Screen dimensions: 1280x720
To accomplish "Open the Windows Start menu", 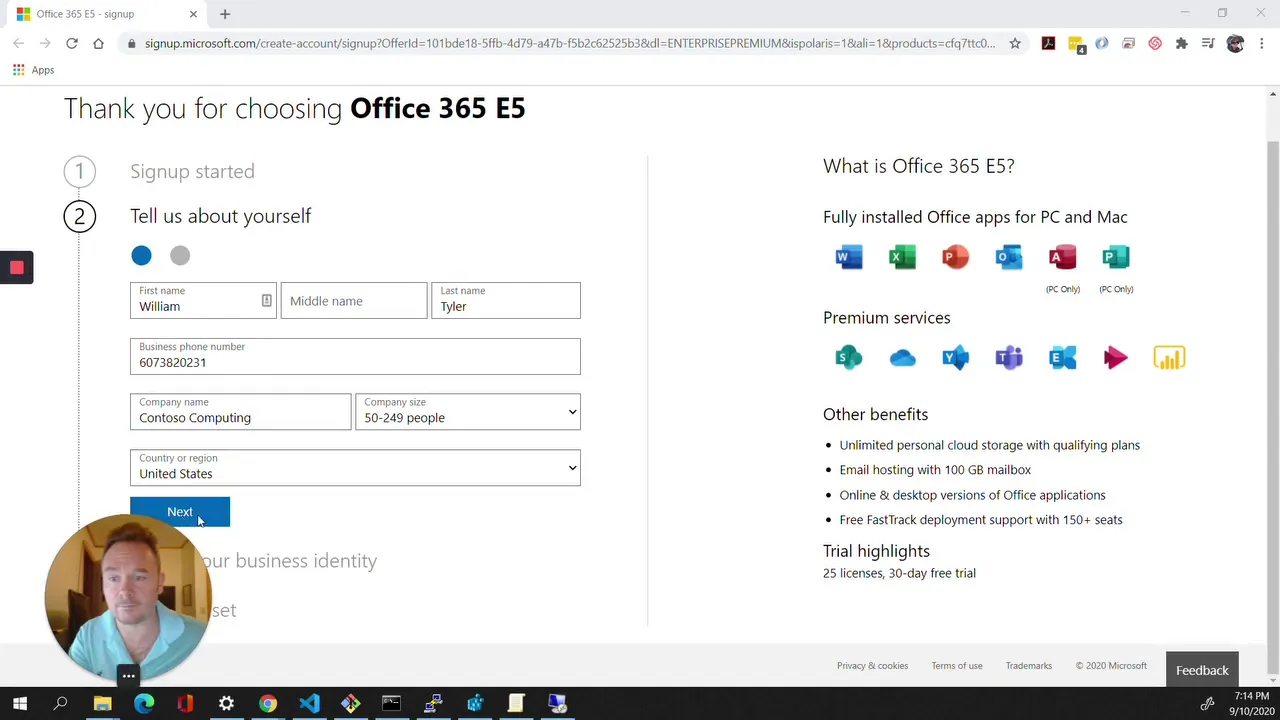I will pyautogui.click(x=20, y=704).
